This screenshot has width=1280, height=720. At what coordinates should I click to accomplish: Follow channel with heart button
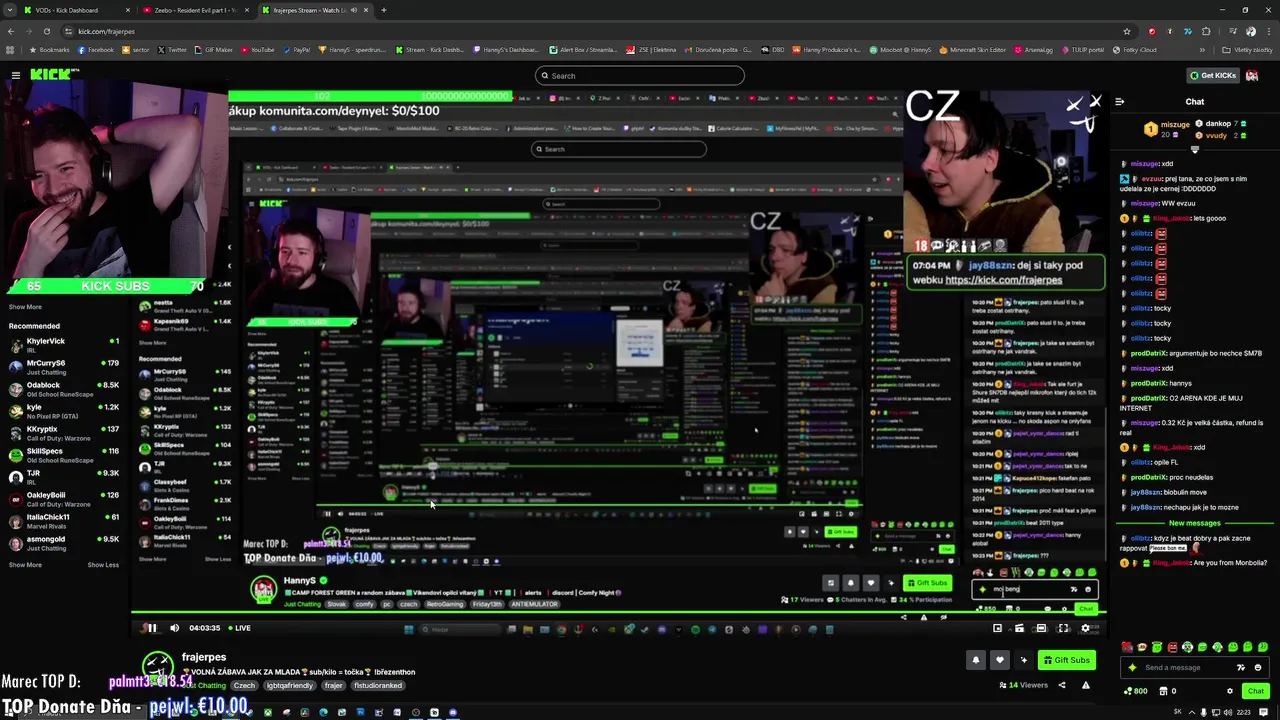point(999,660)
